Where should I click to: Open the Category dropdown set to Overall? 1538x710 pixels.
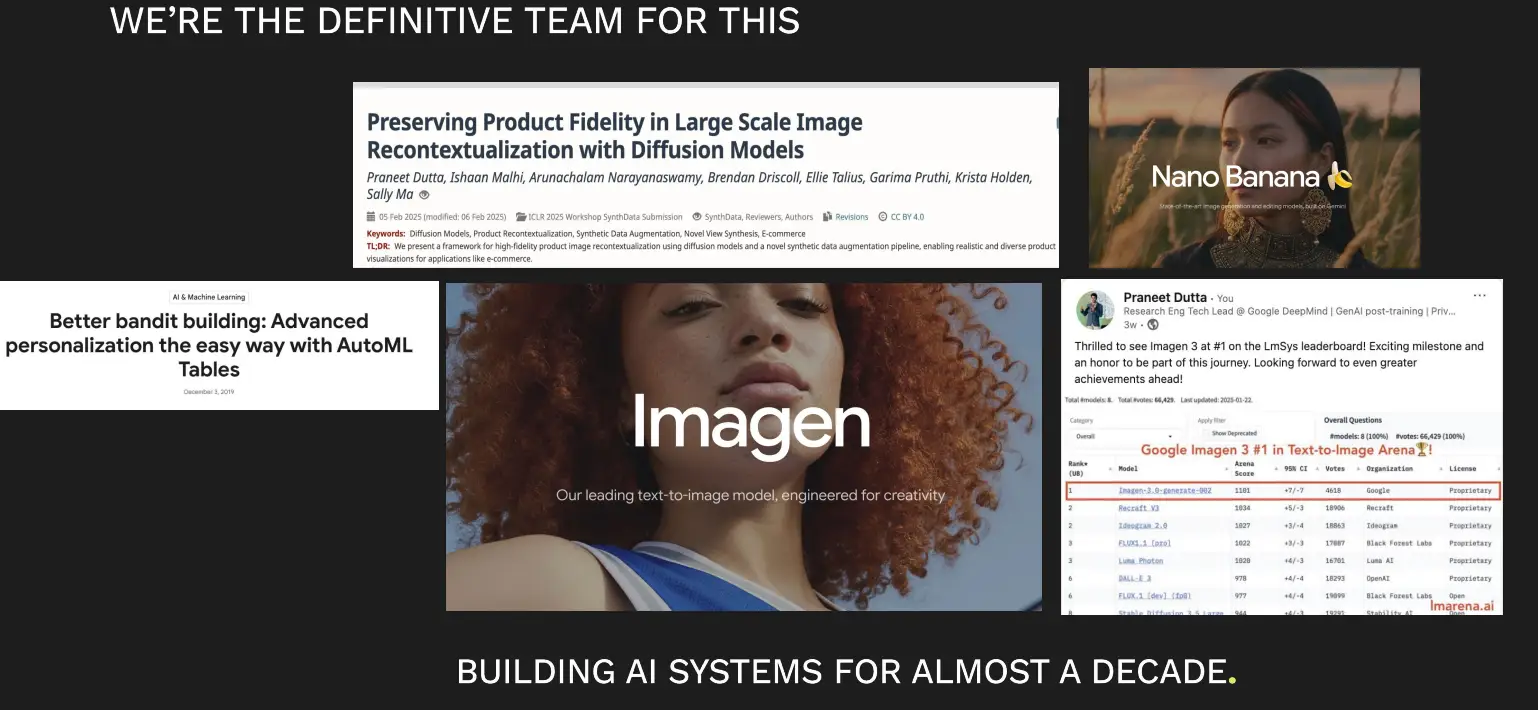pyautogui.click(x=1120, y=436)
